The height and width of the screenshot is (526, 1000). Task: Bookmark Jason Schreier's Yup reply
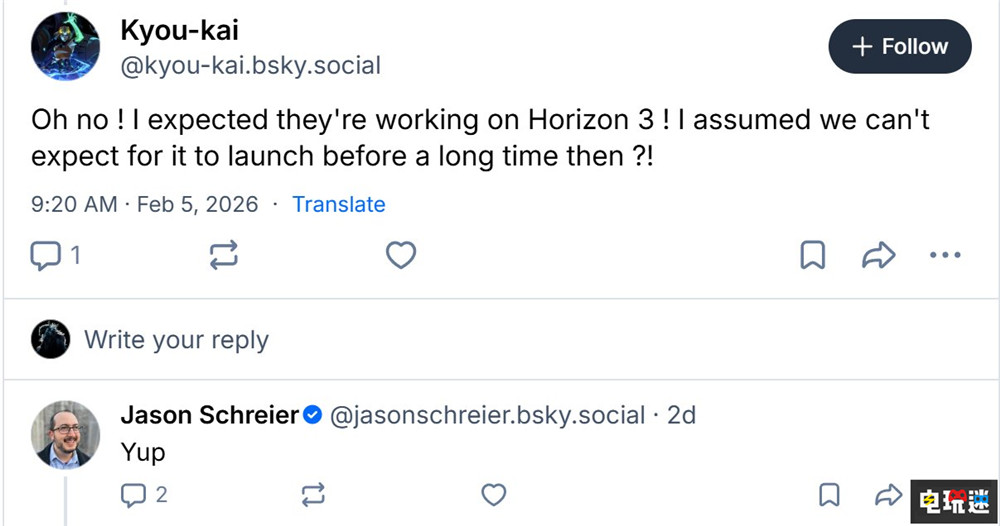tap(829, 494)
